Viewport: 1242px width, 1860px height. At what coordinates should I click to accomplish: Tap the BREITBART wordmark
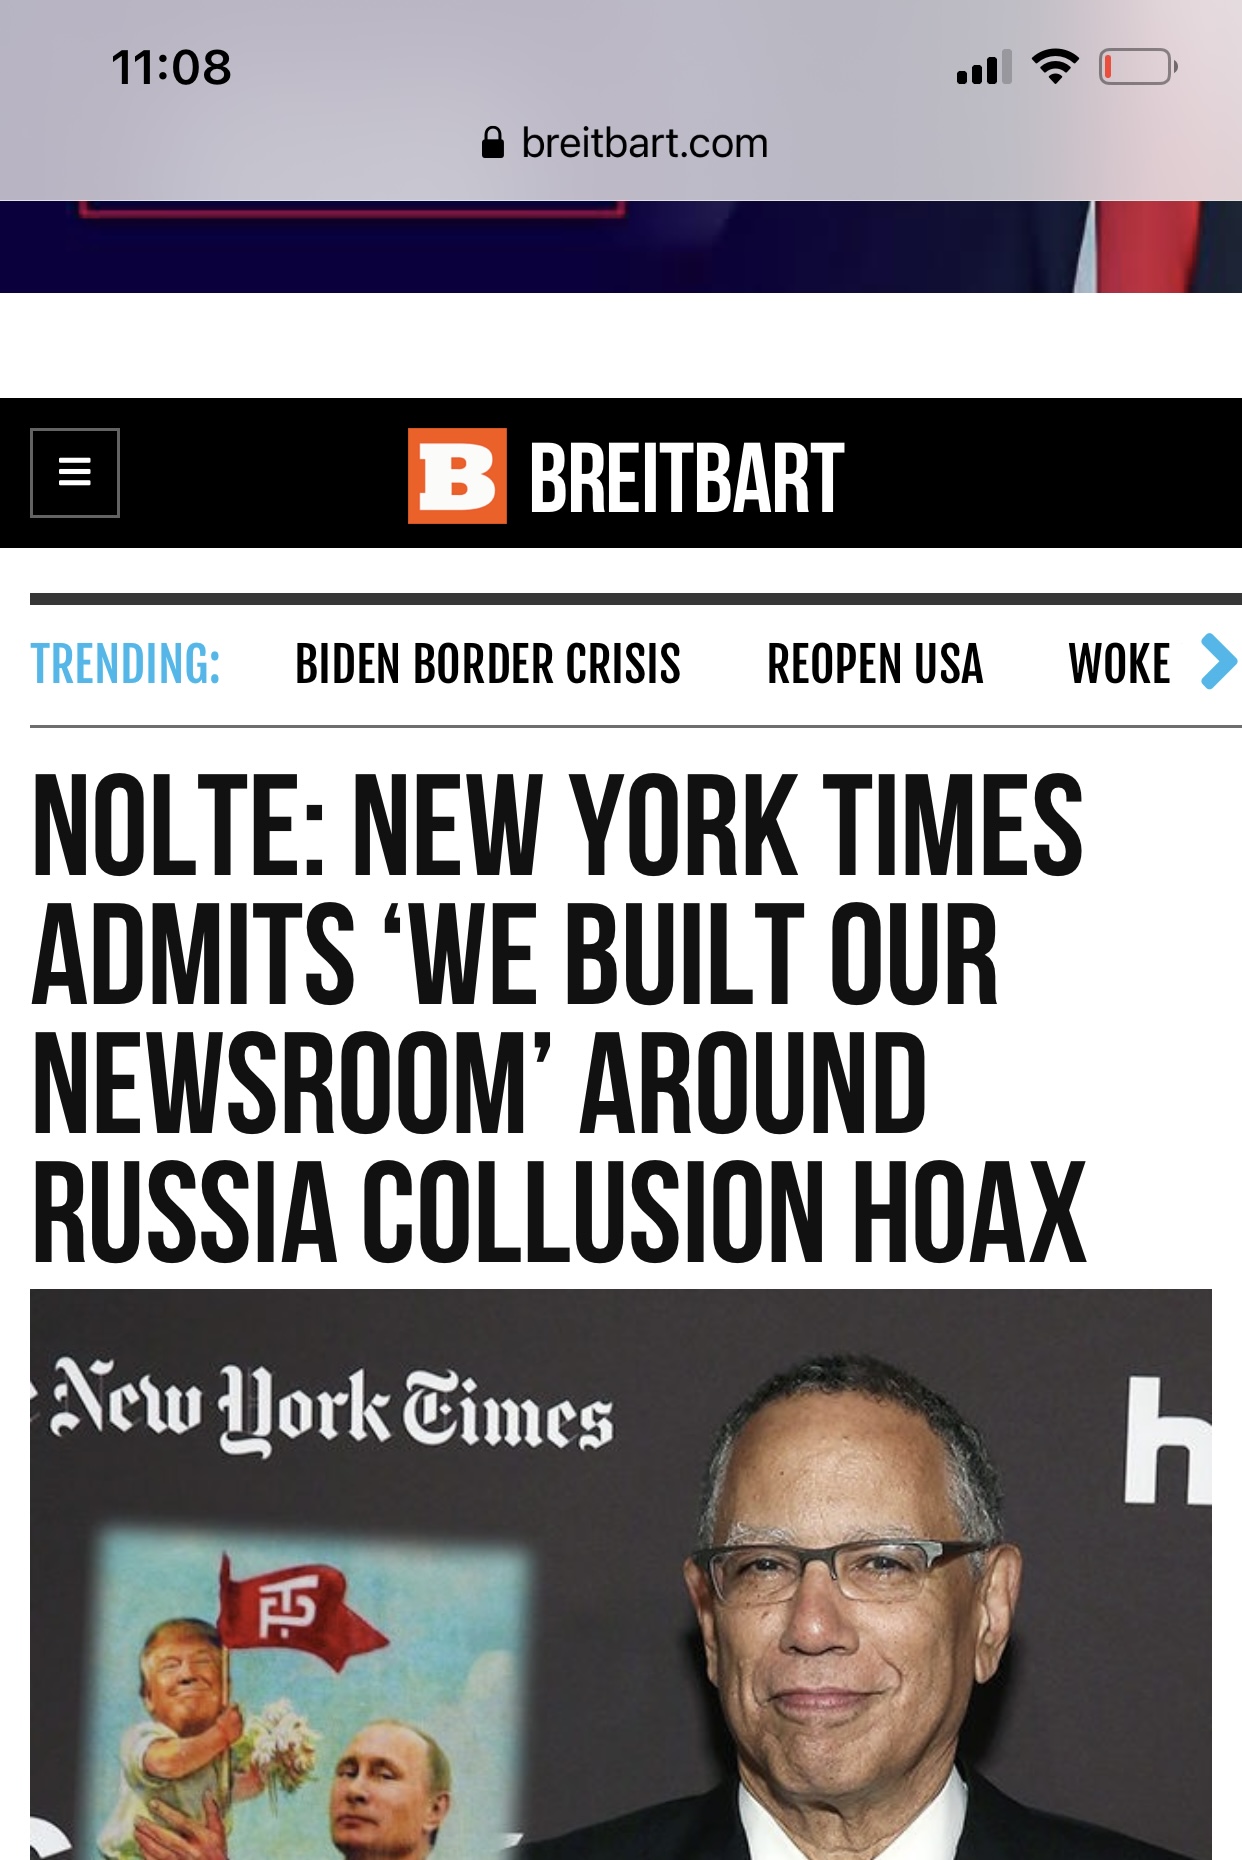tap(687, 479)
